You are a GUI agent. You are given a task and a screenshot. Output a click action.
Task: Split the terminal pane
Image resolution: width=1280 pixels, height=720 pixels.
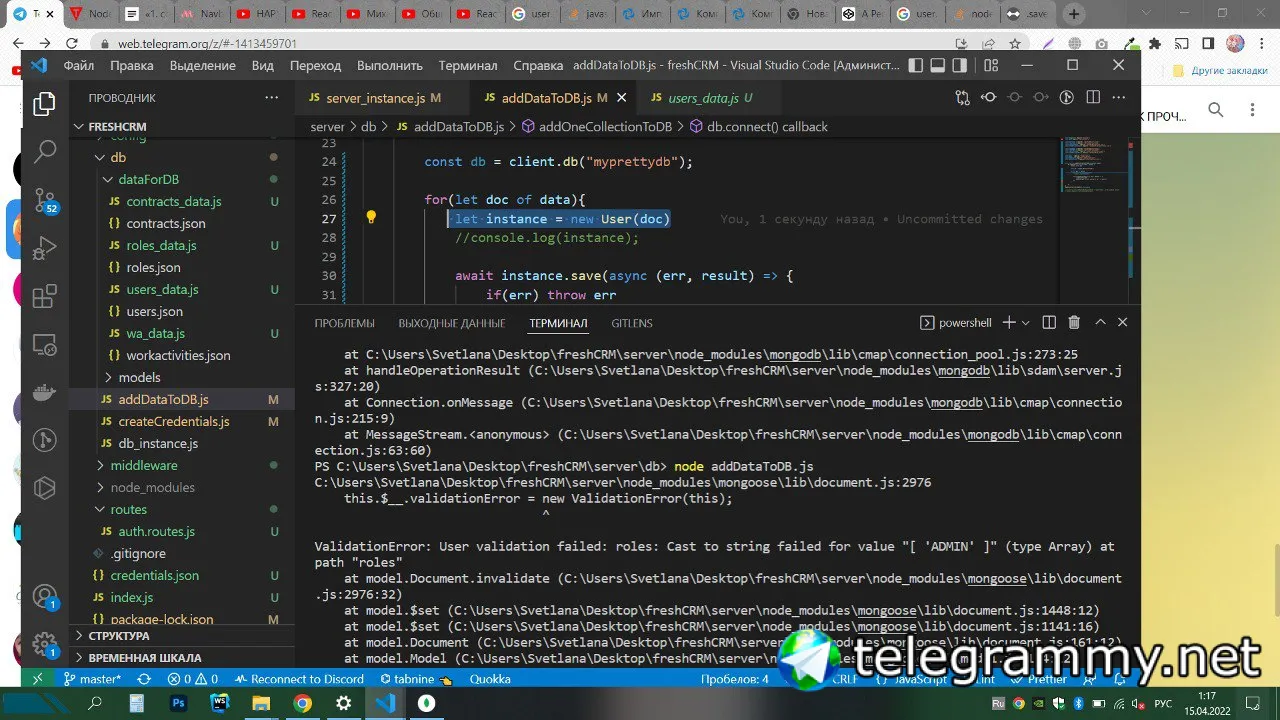click(1049, 323)
